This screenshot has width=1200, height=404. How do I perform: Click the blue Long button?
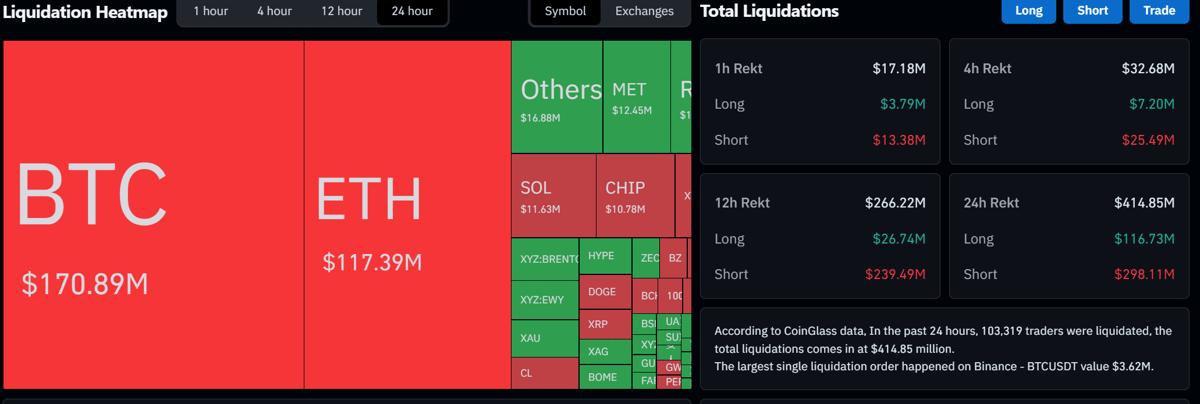(1028, 11)
